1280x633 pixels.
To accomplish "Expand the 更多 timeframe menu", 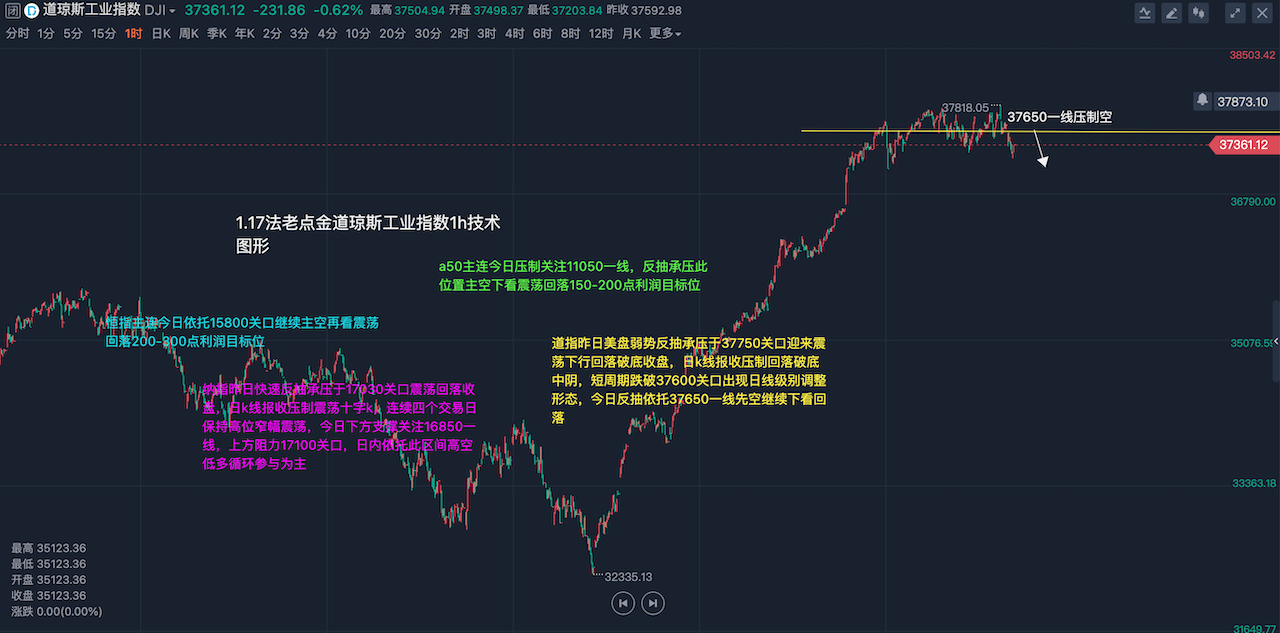I will (665, 34).
